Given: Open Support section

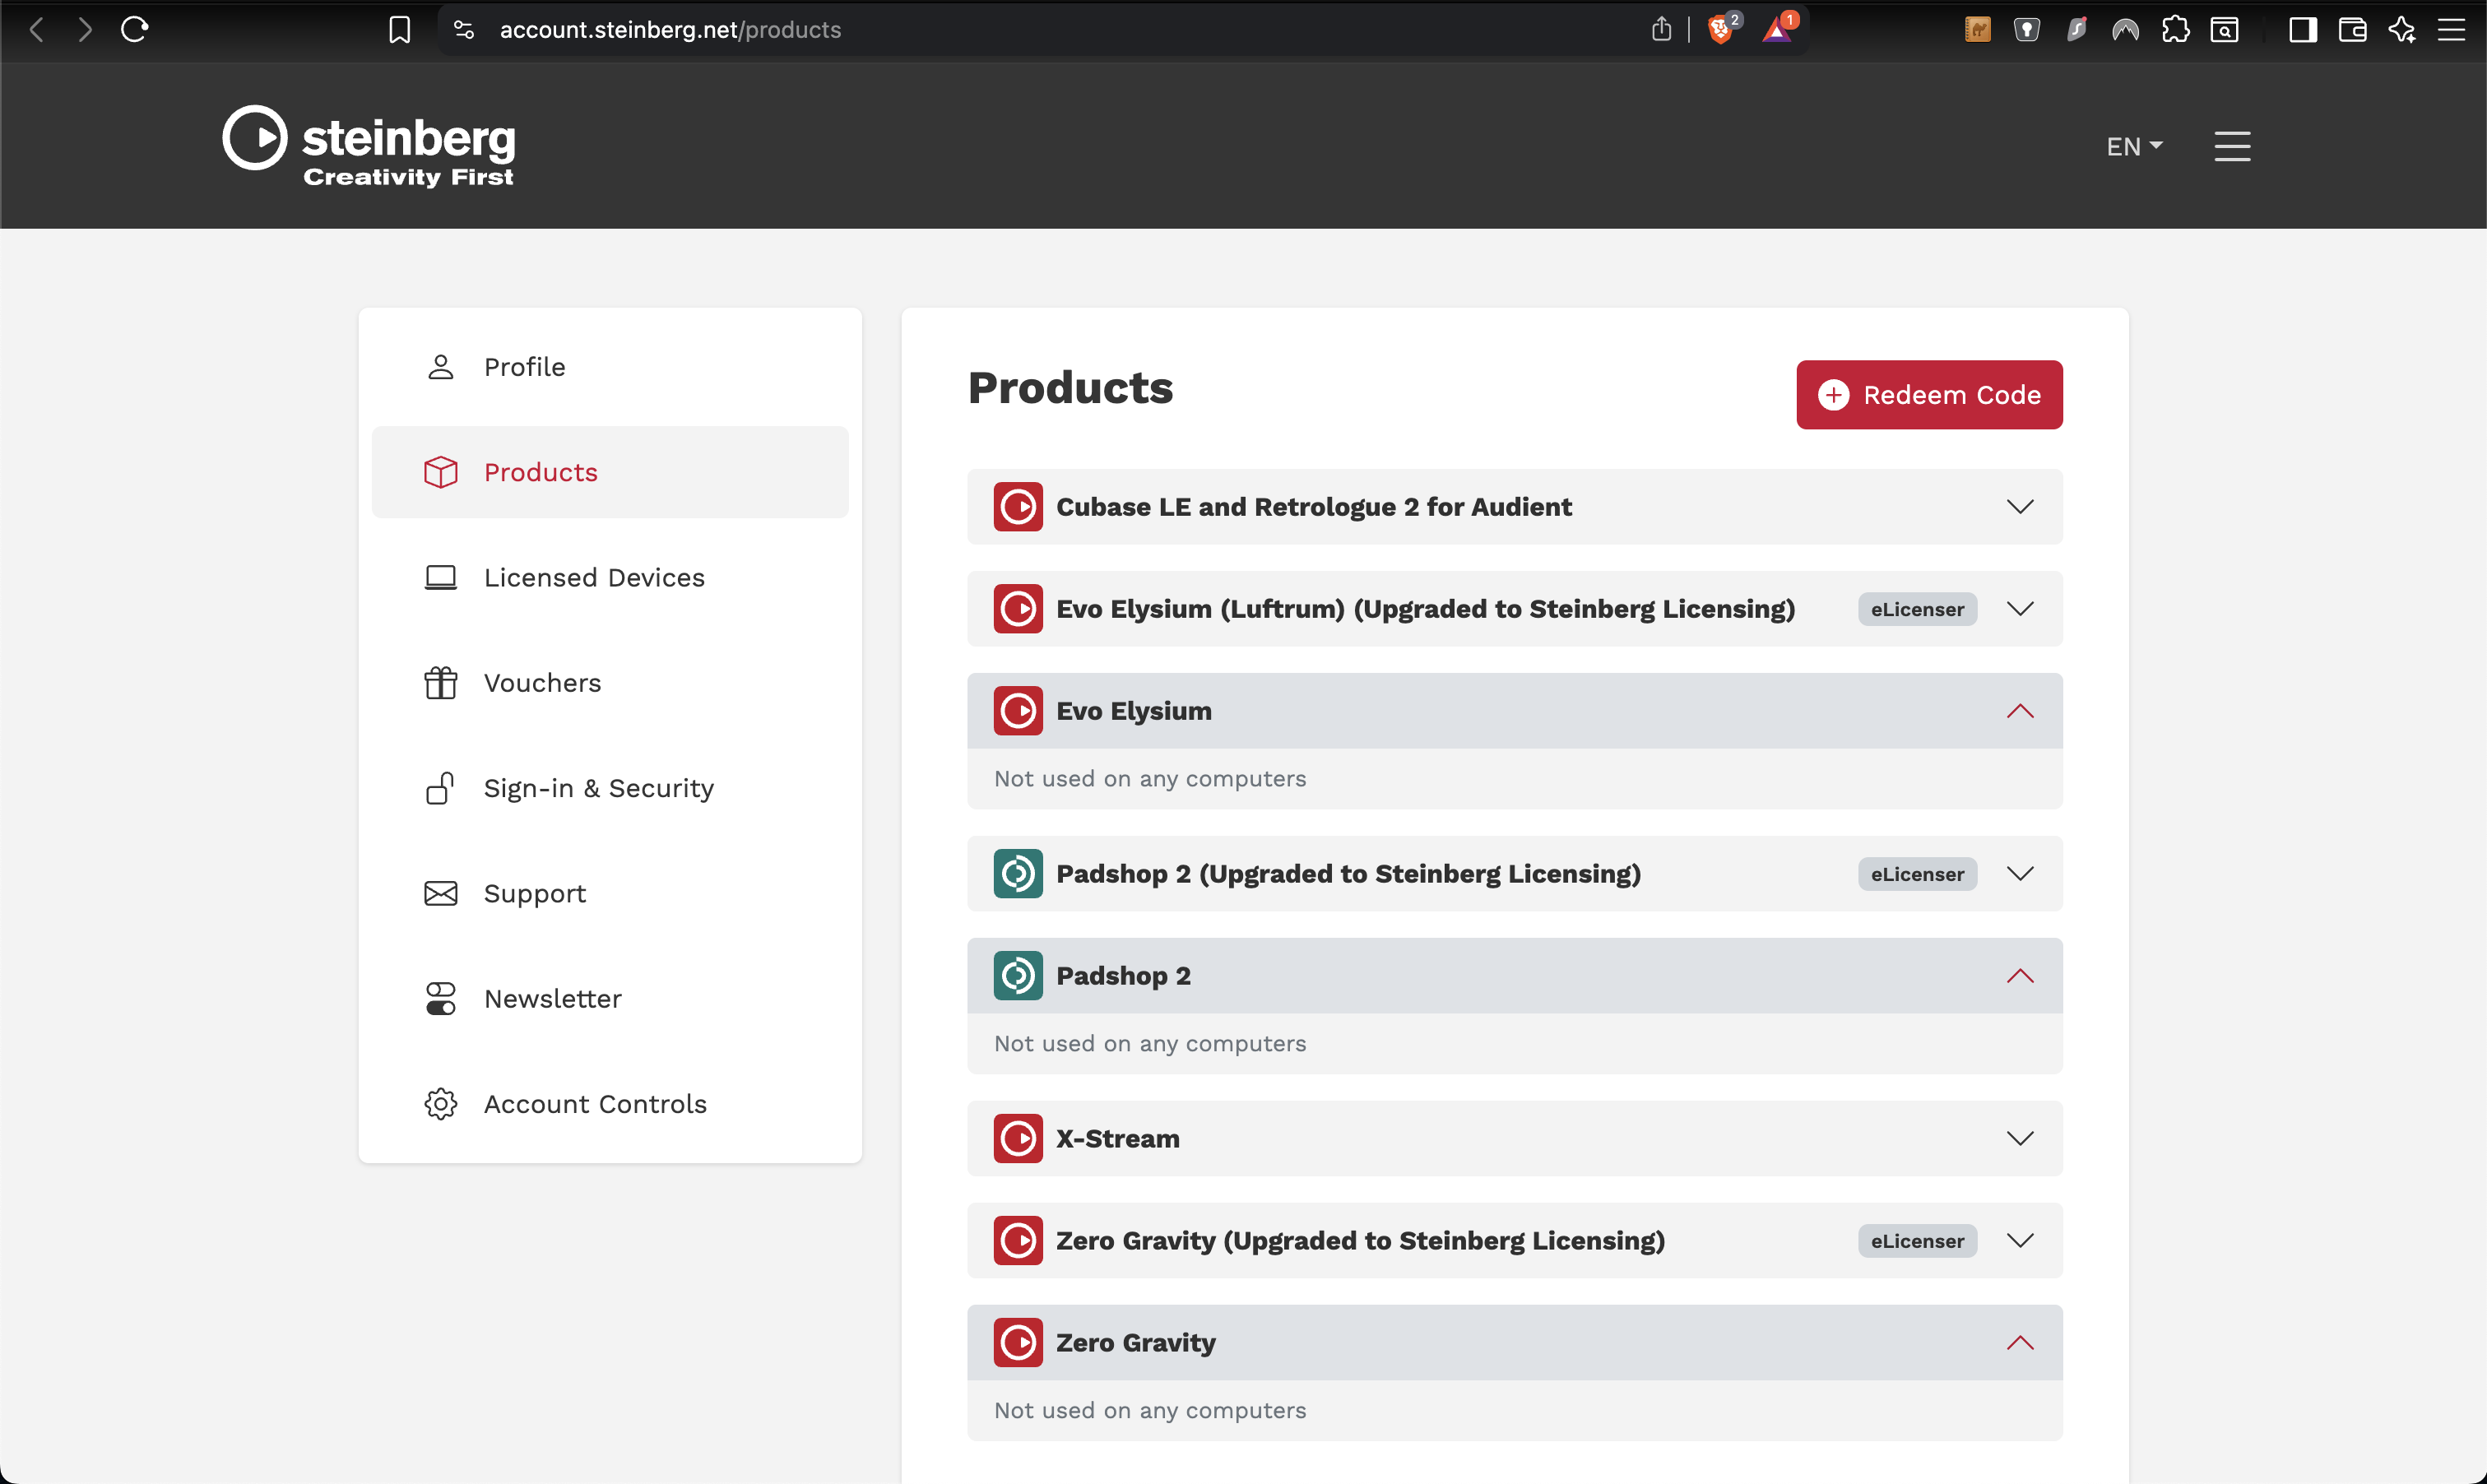Looking at the screenshot, I should coord(610,893).
